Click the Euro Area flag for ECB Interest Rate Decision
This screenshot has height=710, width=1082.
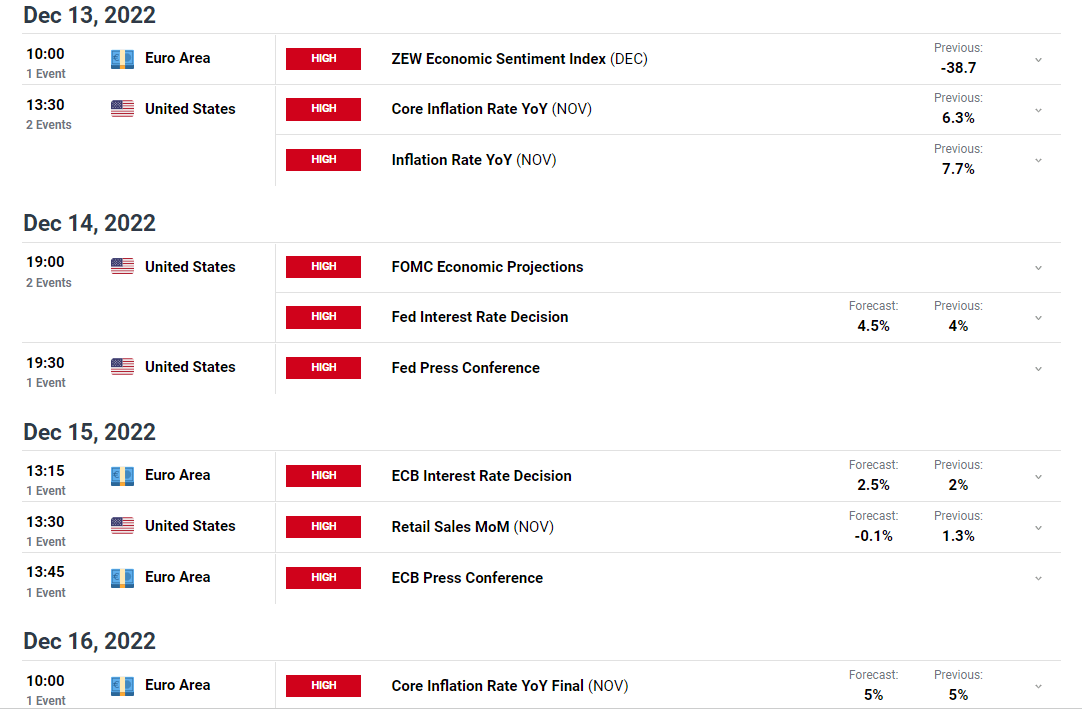[x=122, y=476]
